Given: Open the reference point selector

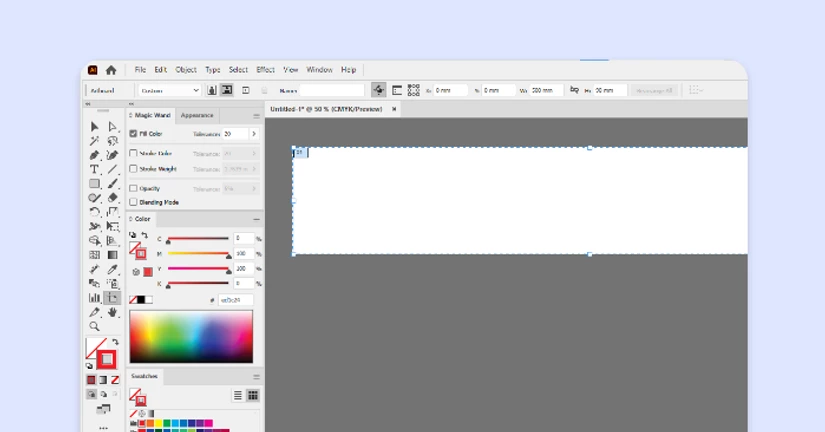Looking at the screenshot, I should click(414, 91).
